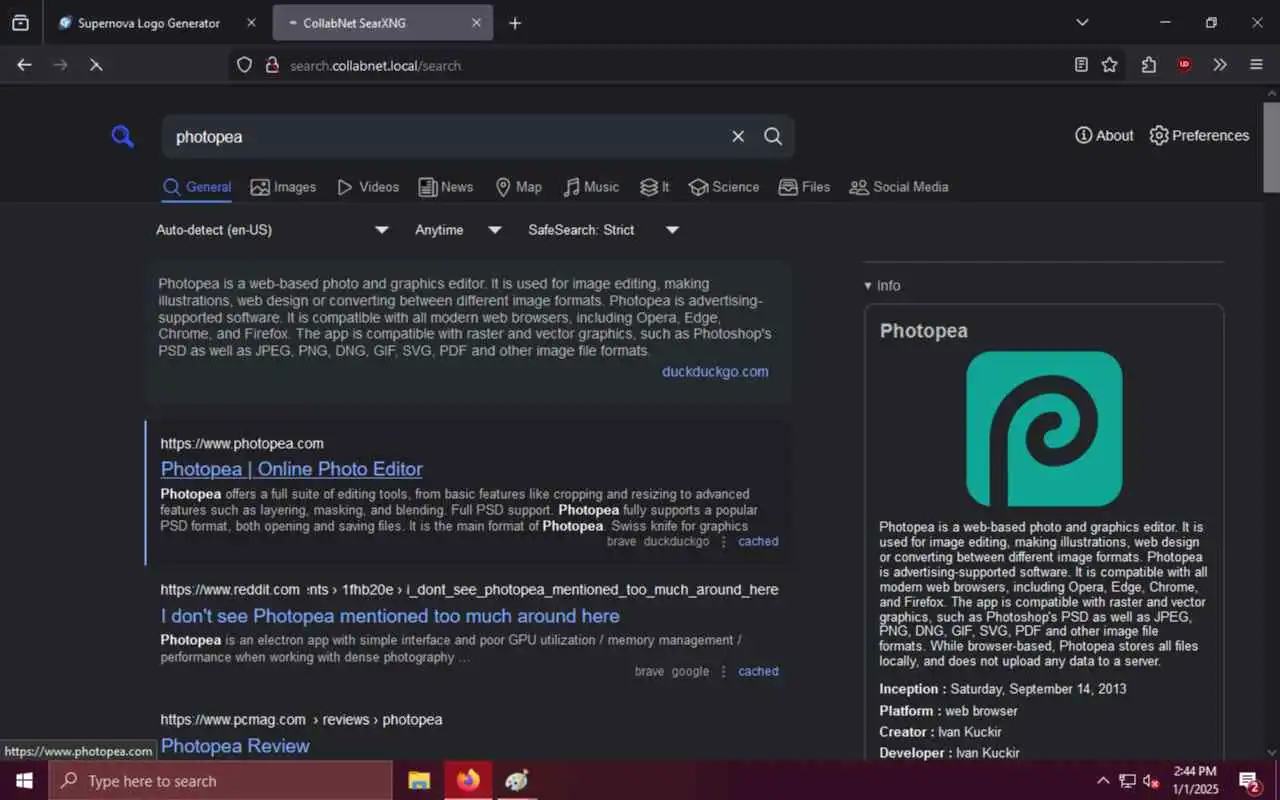The width and height of the screenshot is (1280, 800).
Task: Open Firefox View icon in tab bar
Action: (x=20, y=23)
